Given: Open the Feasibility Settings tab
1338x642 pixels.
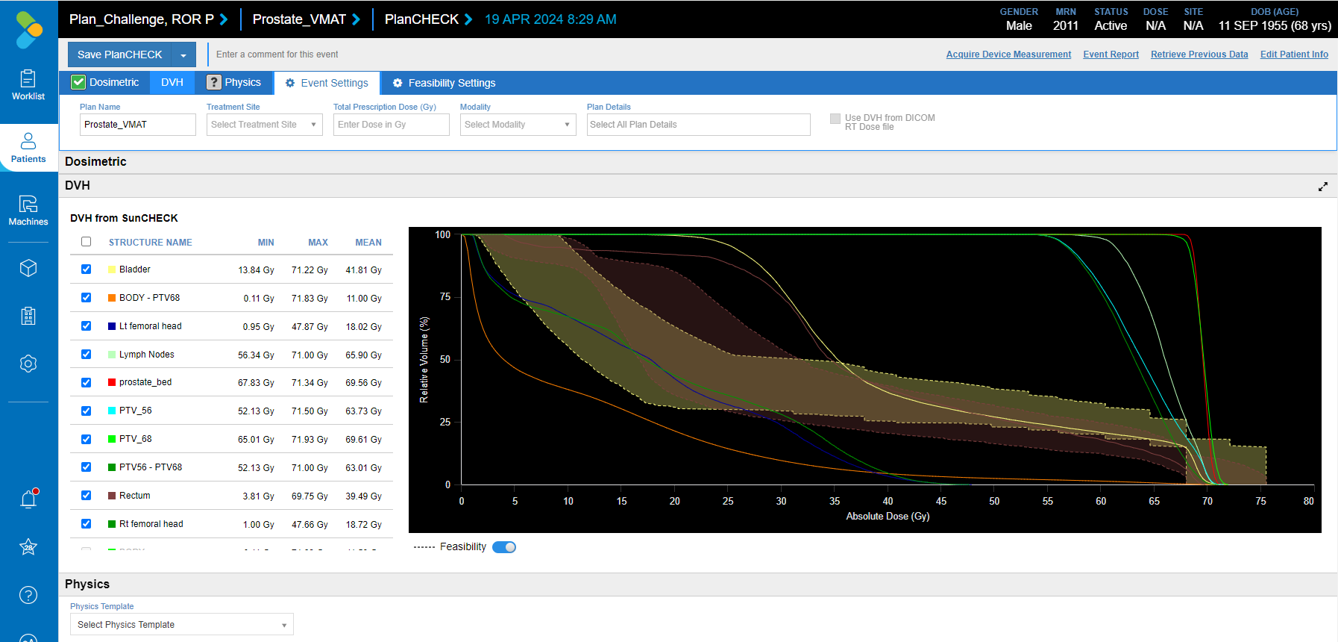Looking at the screenshot, I should (x=444, y=83).
